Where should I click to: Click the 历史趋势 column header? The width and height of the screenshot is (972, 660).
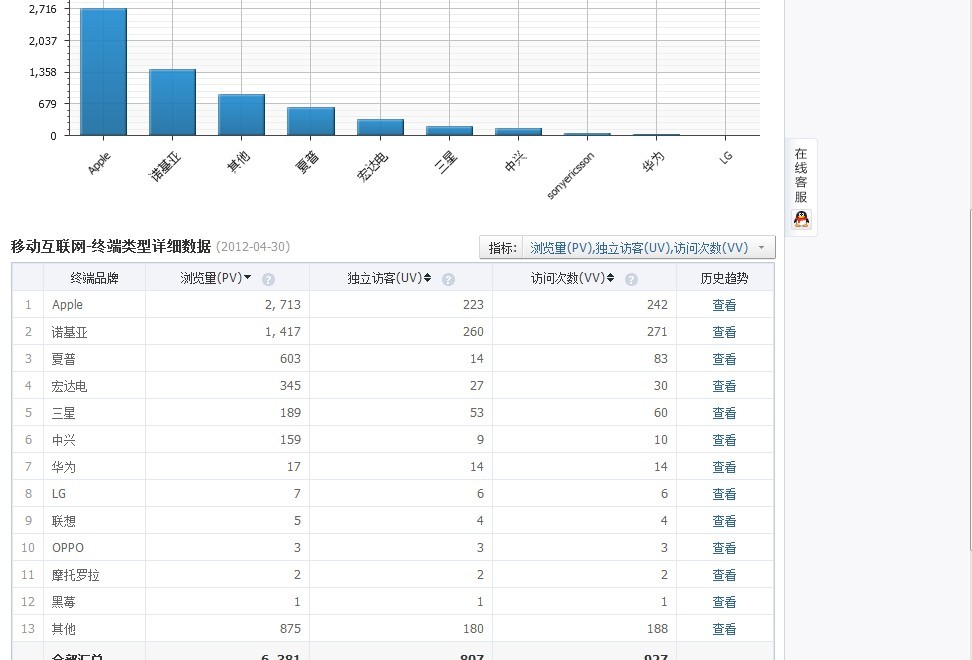coord(724,278)
